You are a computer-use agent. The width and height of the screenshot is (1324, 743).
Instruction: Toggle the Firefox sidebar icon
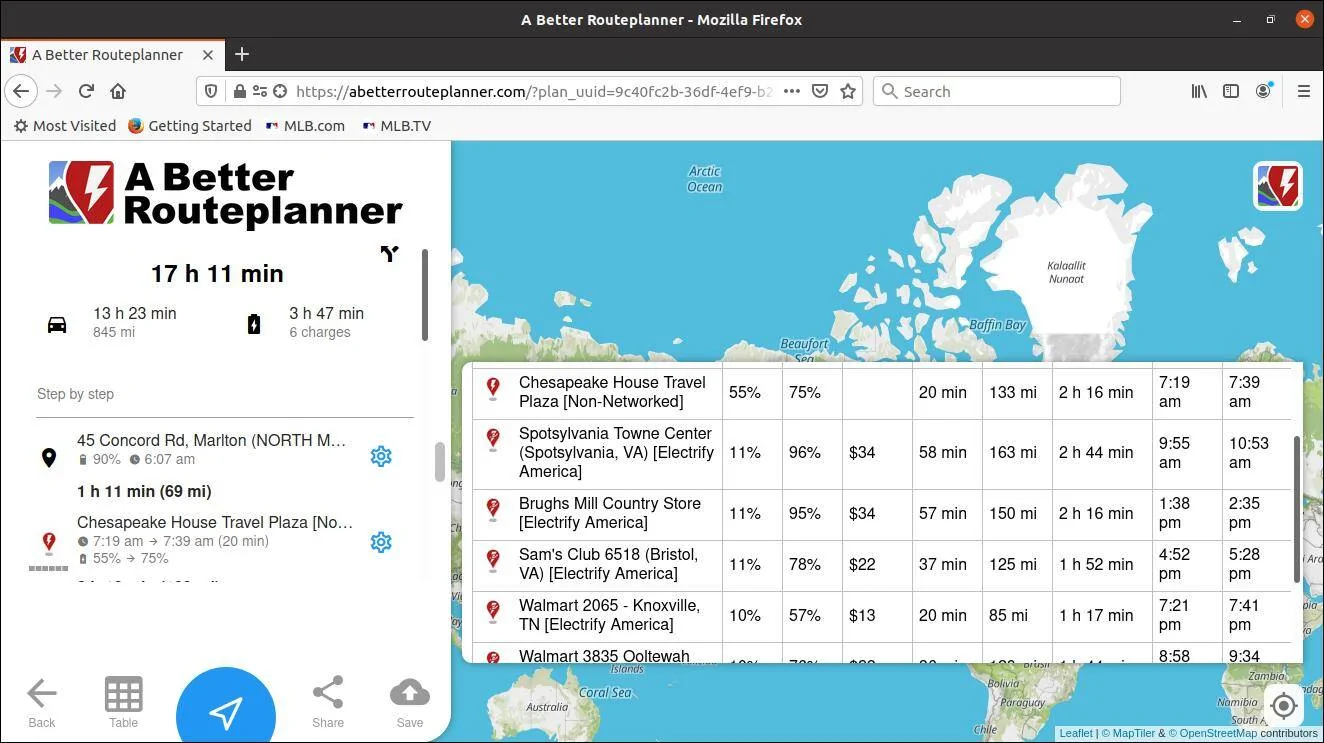pyautogui.click(x=1231, y=91)
